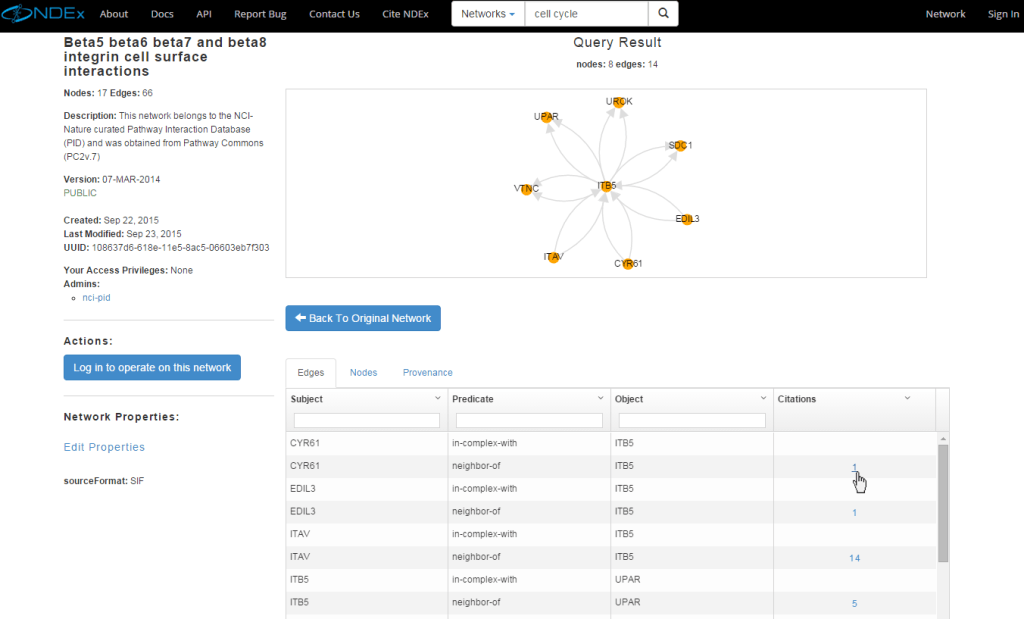Select the CYR61 network node

pos(628,264)
